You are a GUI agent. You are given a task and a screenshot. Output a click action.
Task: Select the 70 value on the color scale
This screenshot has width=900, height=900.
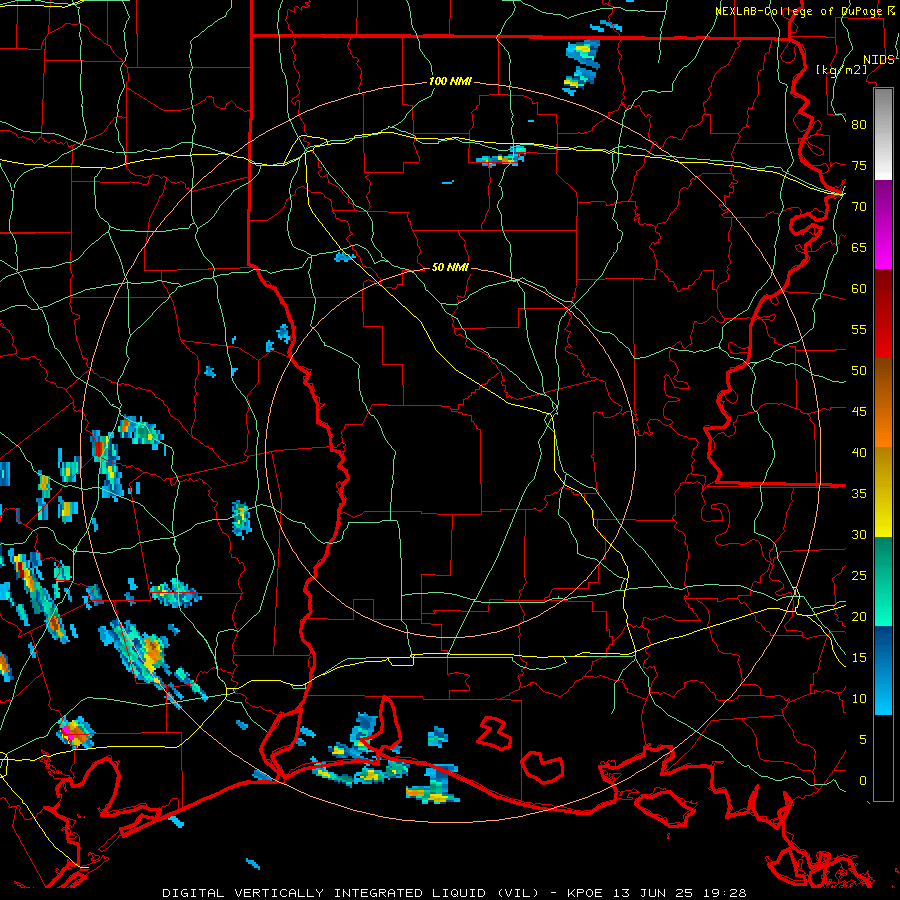[859, 207]
